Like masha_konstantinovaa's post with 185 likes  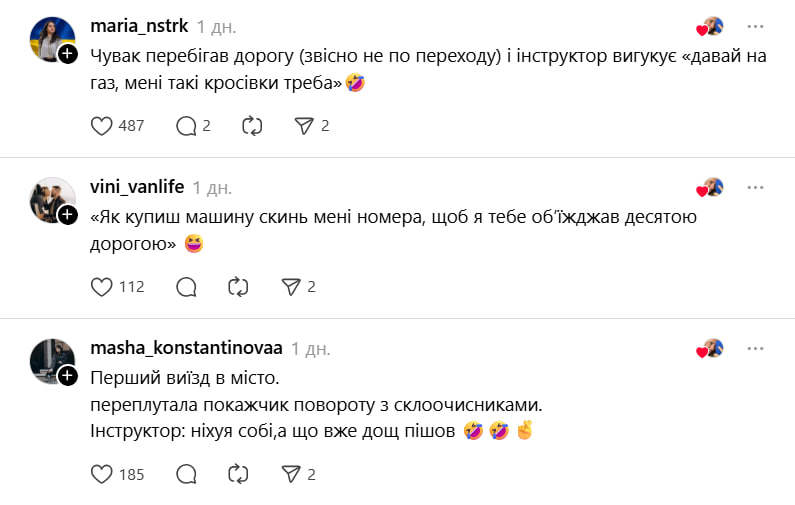click(102, 473)
